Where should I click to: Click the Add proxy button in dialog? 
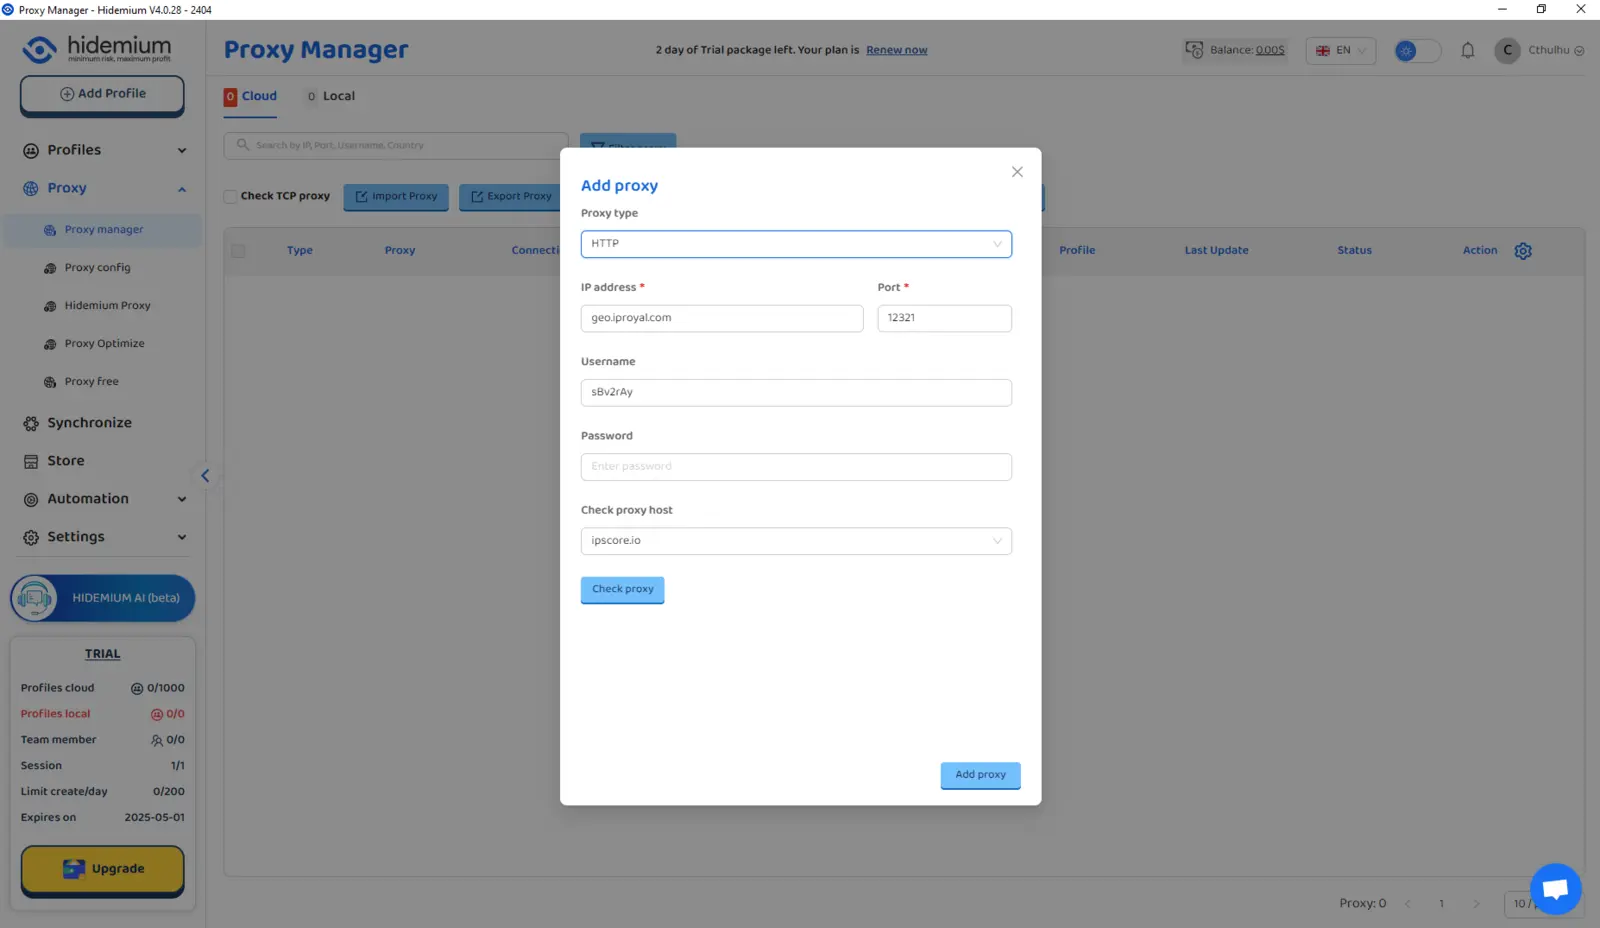980,775
